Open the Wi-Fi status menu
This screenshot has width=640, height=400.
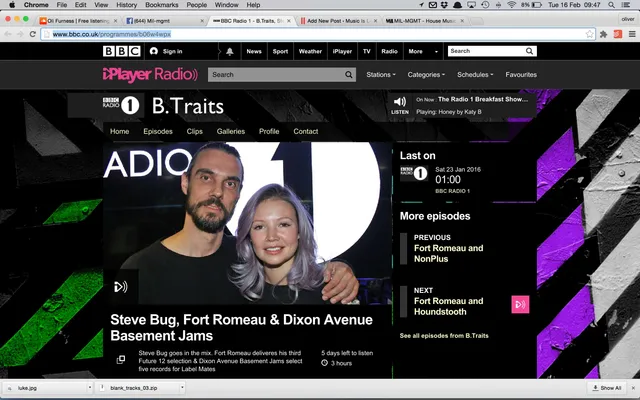pos(511,5)
